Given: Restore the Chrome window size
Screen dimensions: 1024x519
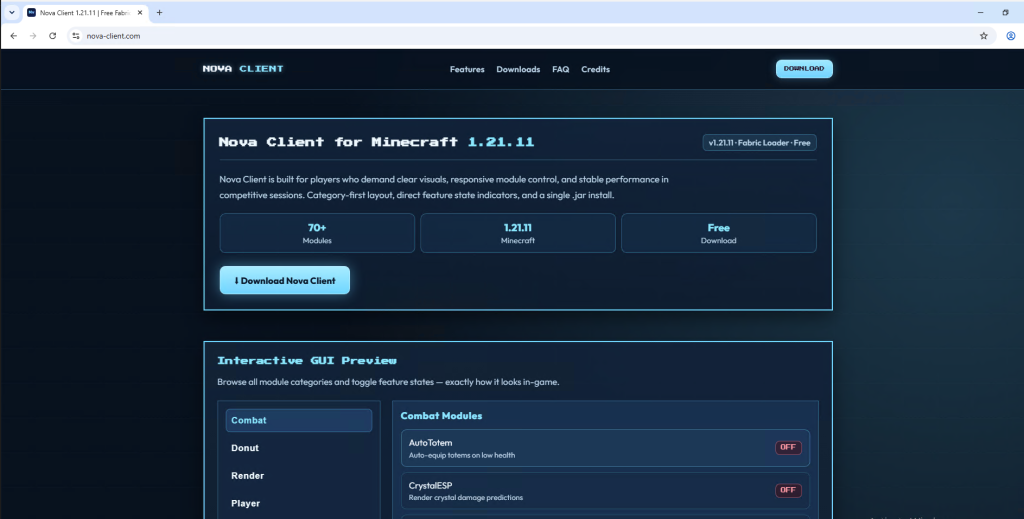Looking at the screenshot, I should pos(1005,12).
